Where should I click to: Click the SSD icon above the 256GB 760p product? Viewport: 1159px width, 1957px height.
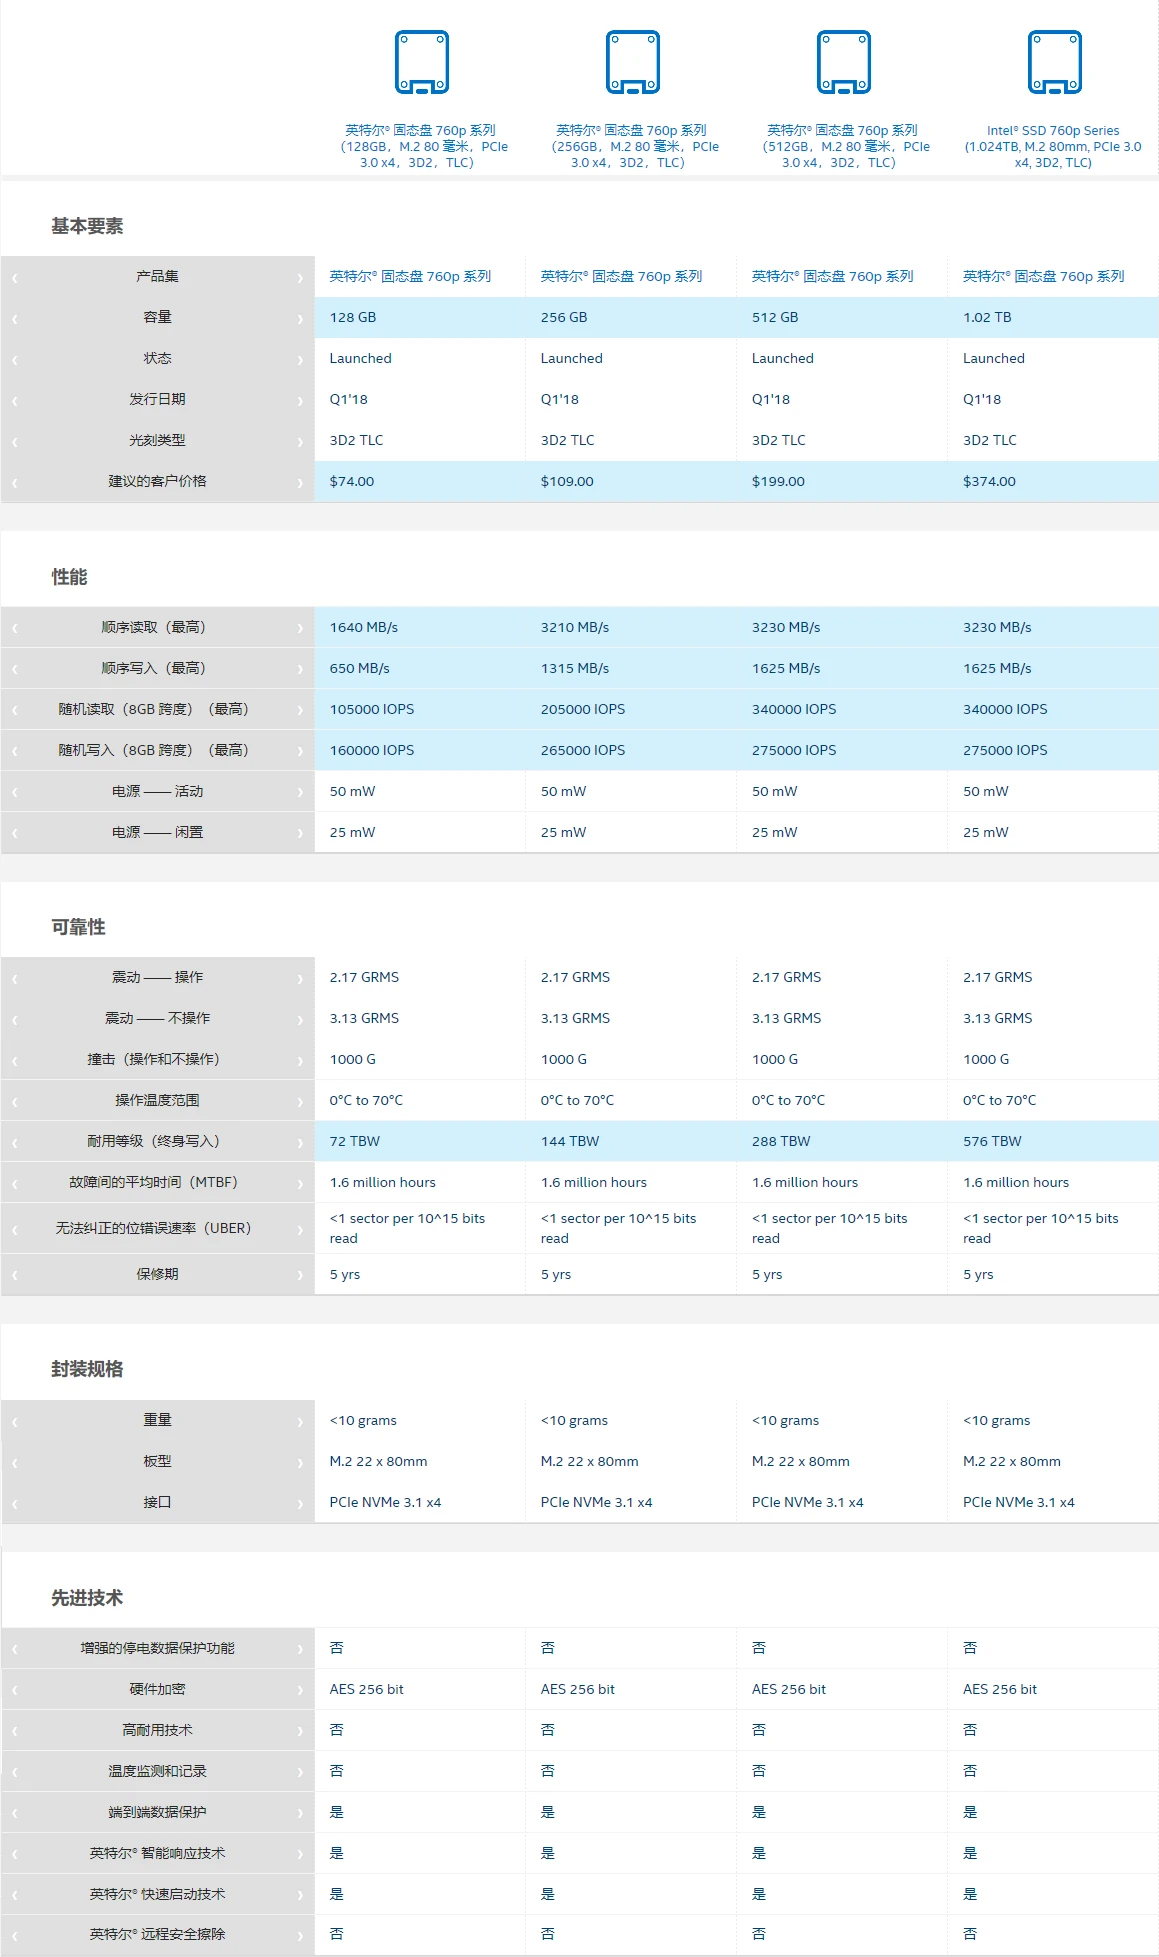[x=632, y=62]
